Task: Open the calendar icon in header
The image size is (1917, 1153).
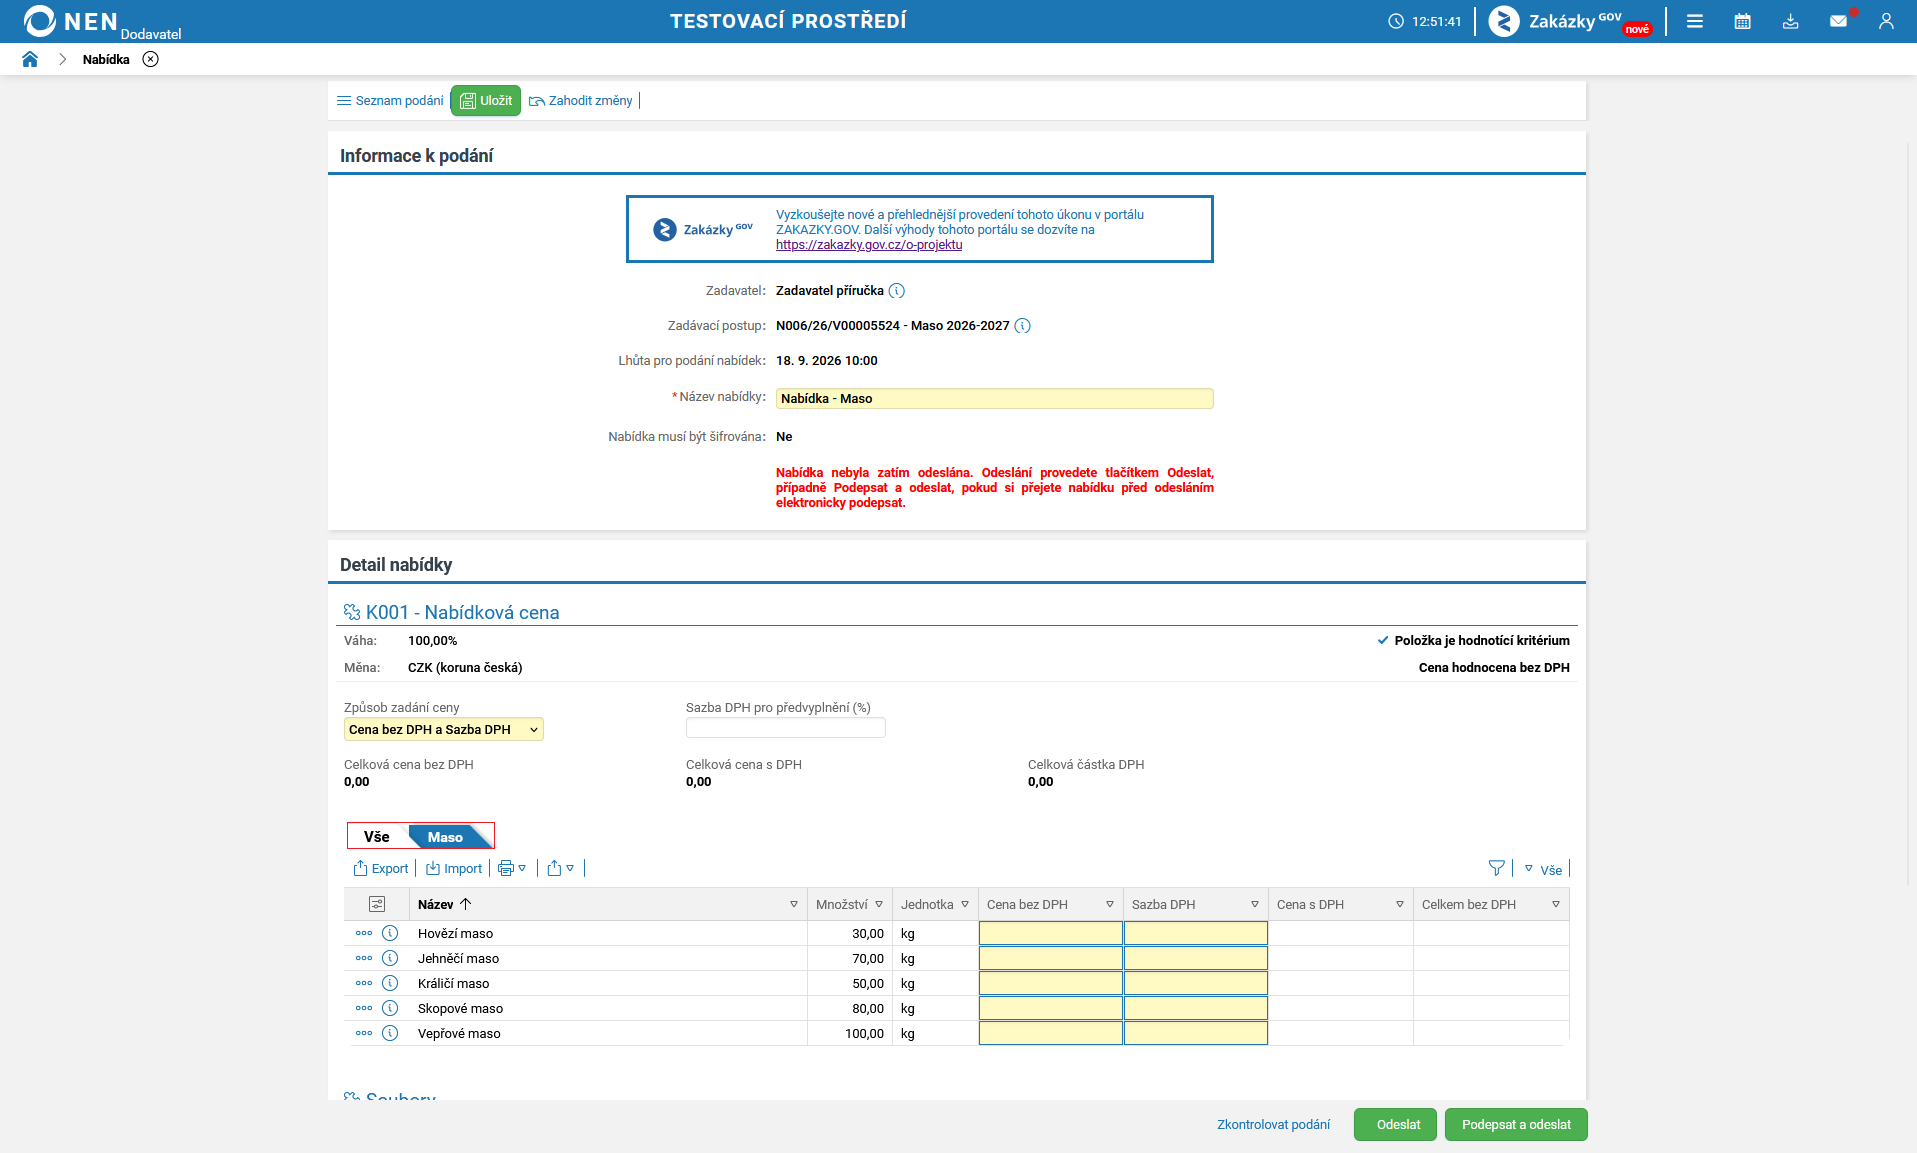Action: click(1742, 21)
